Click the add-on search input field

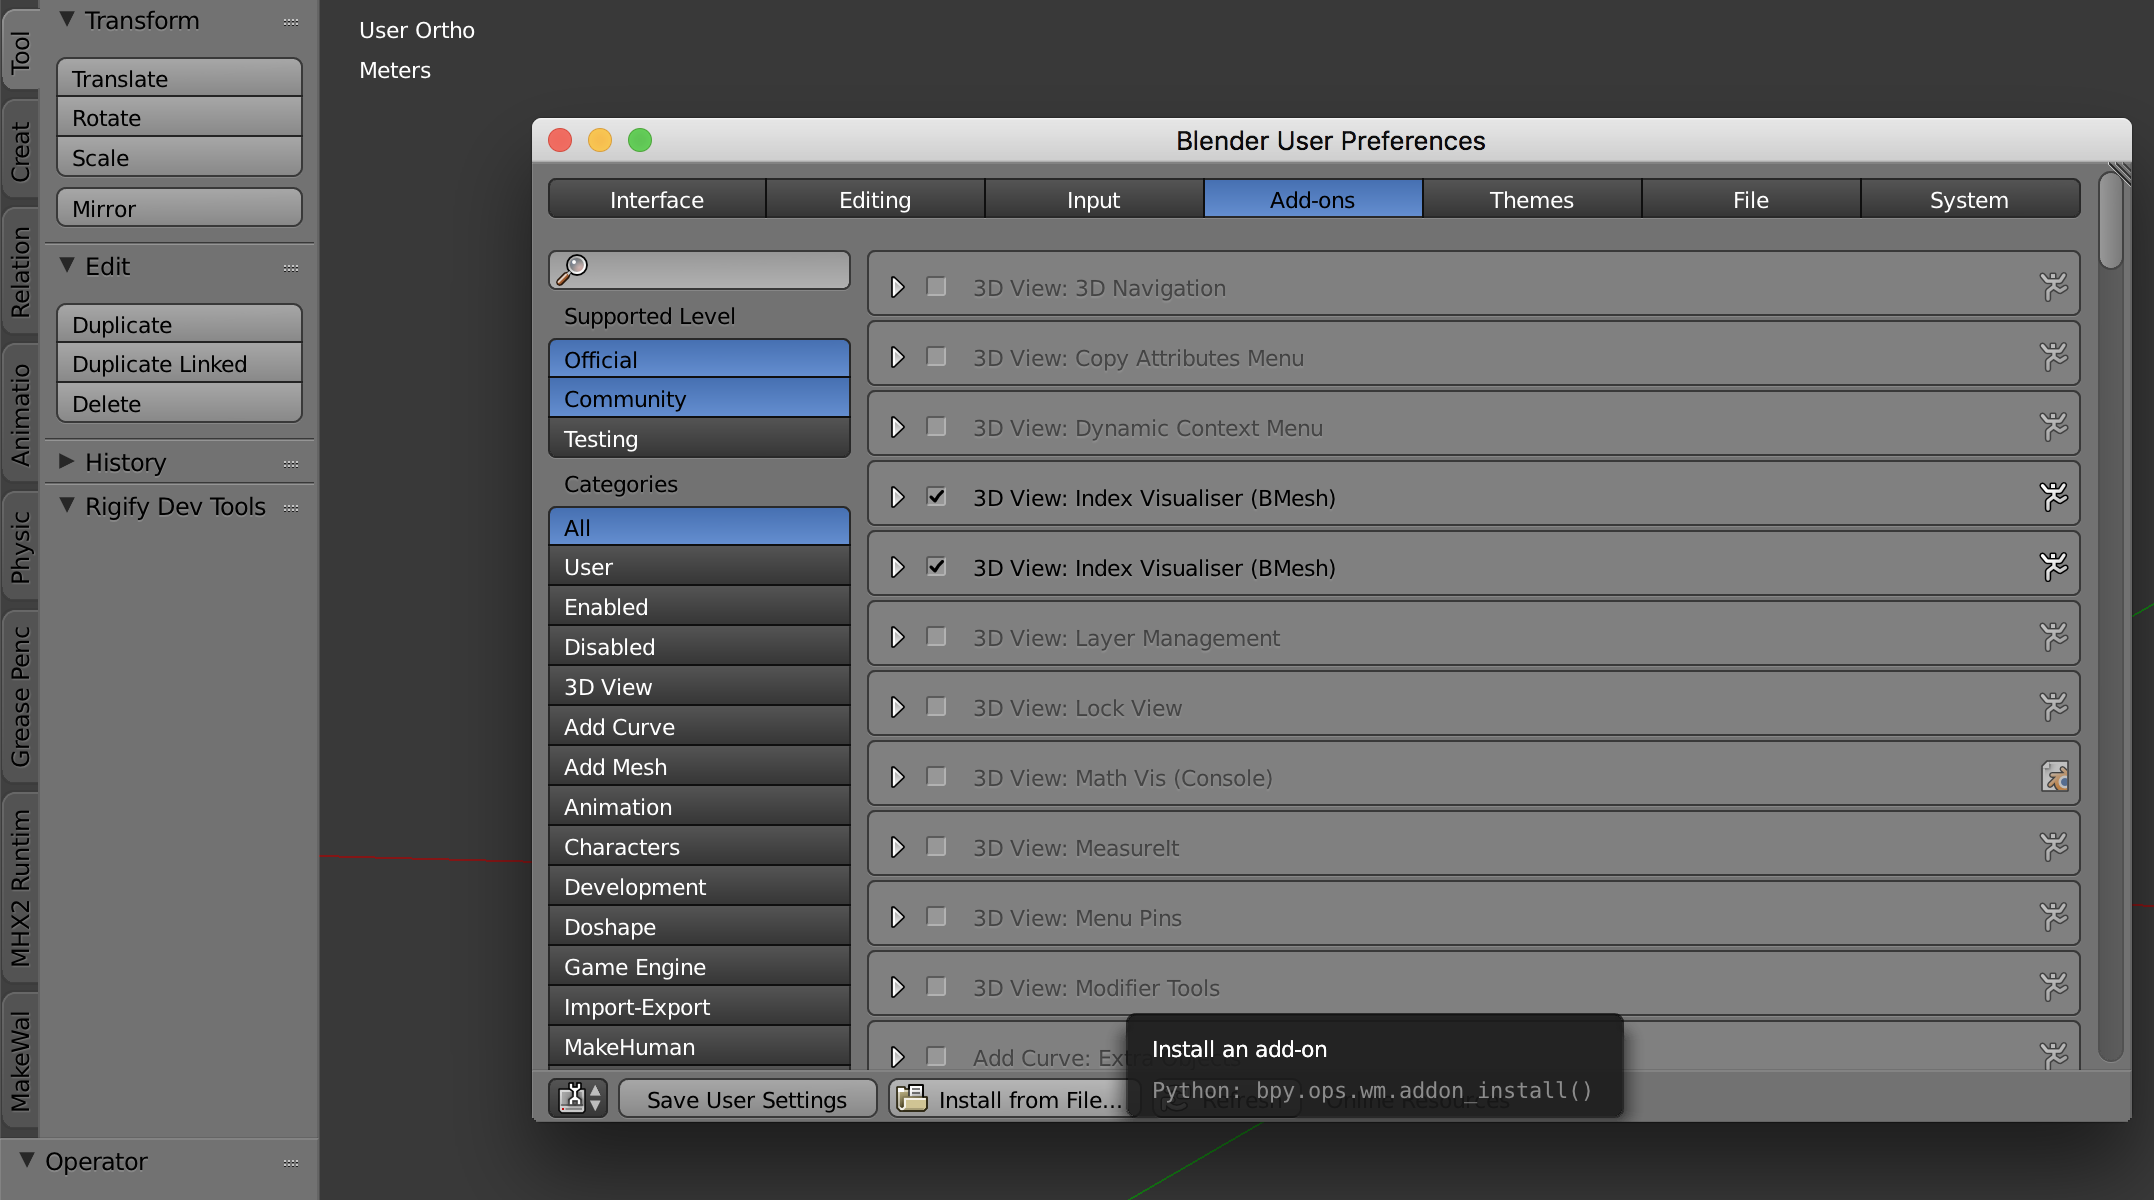coord(699,269)
